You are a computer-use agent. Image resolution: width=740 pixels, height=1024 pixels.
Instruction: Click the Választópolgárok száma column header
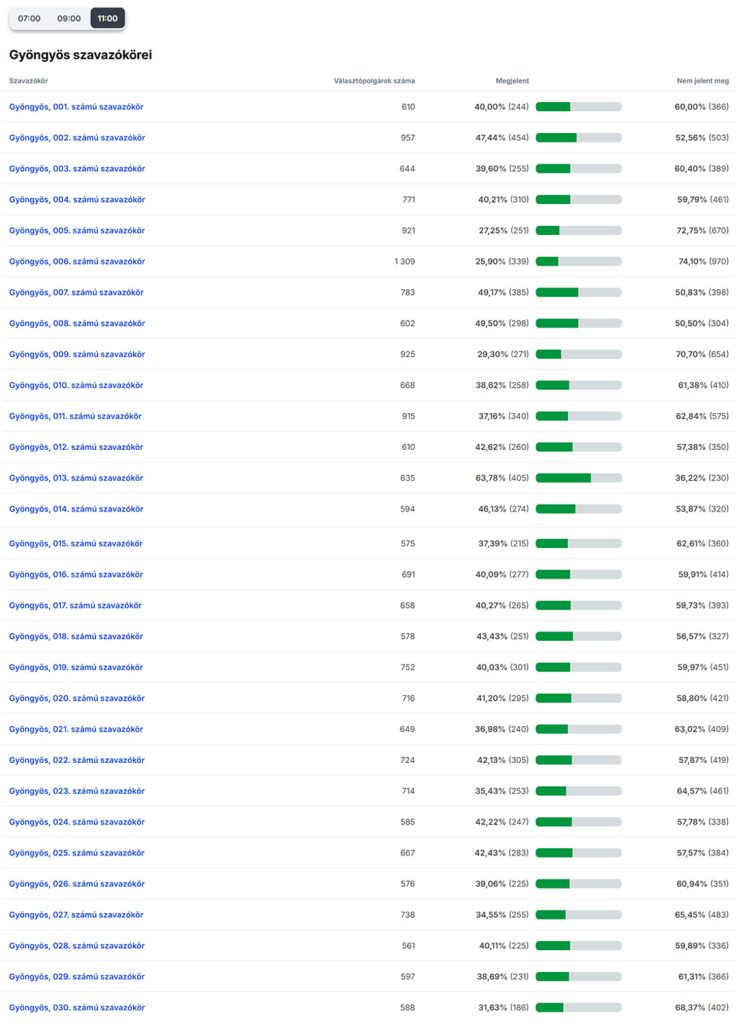coord(374,80)
